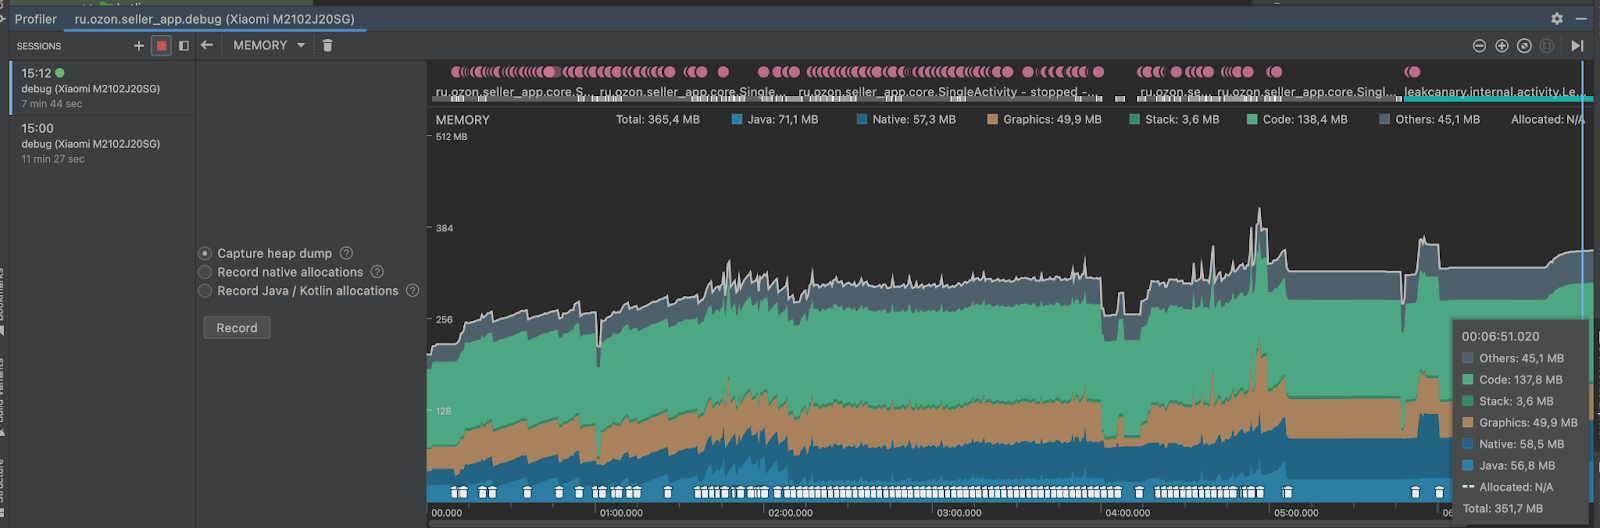
Task: Hide the Profiler tool window
Action: [x=1581, y=19]
